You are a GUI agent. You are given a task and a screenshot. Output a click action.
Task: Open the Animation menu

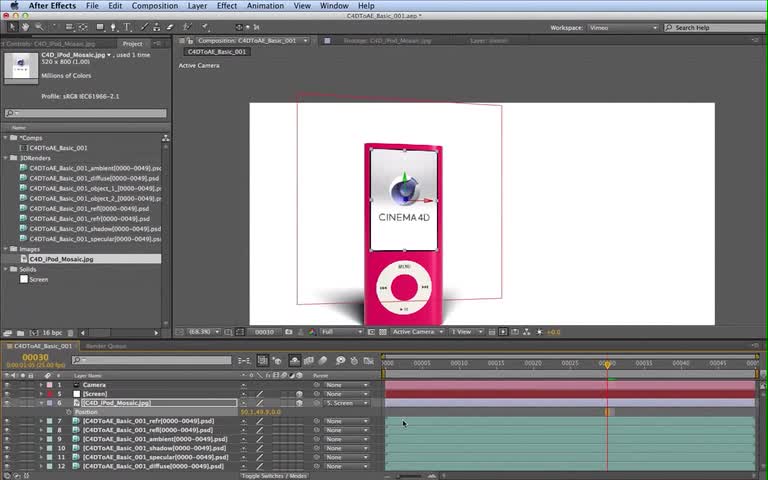pos(265,6)
